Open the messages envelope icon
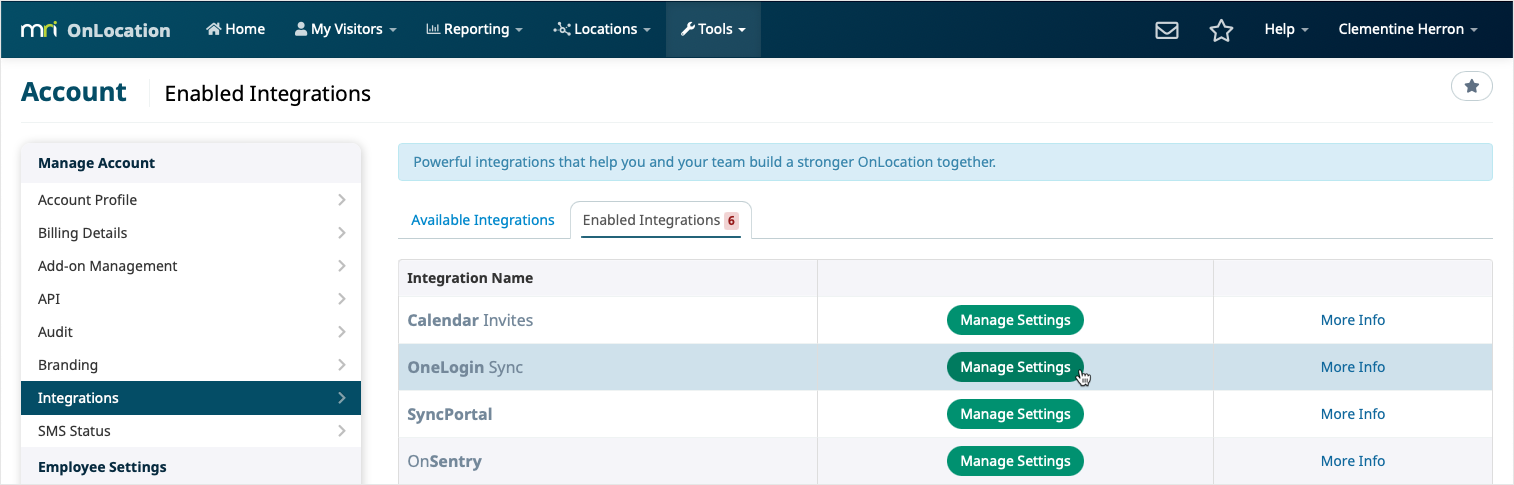The image size is (1514, 485). 1166,30
